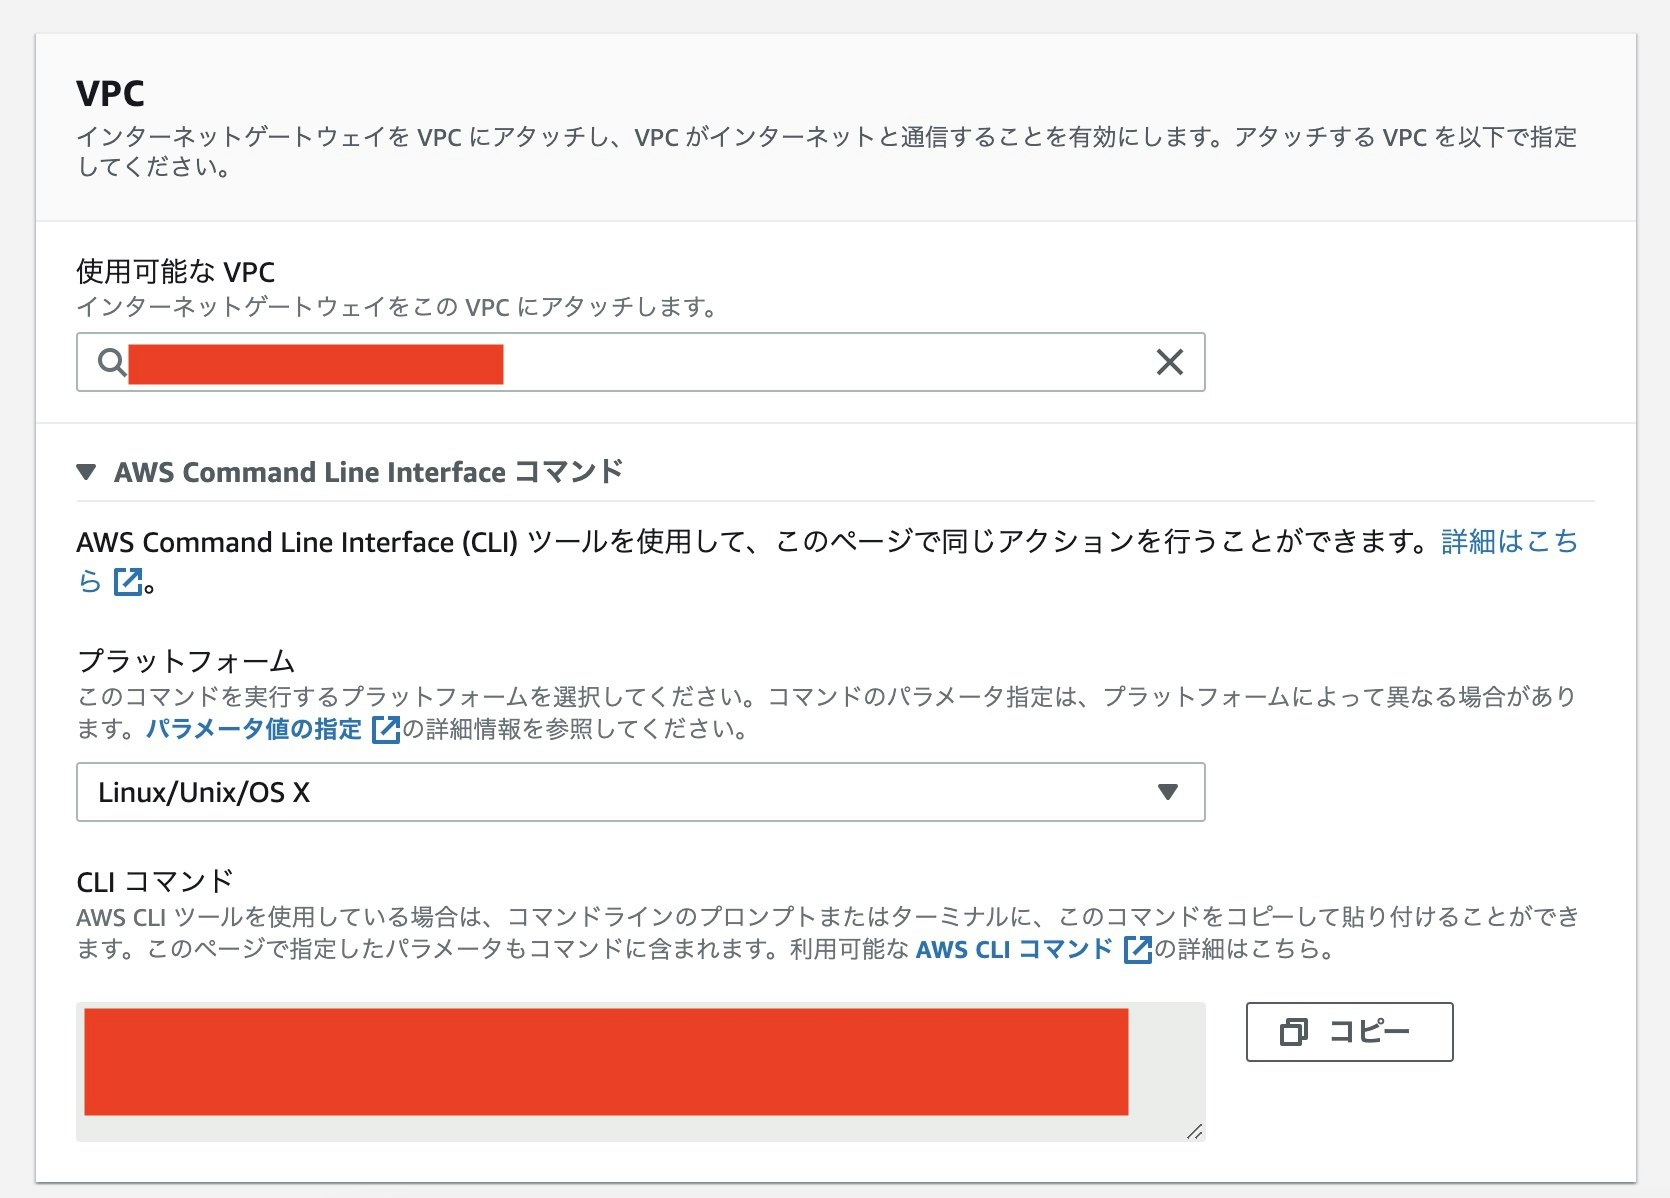Viewport: 1670px width, 1198px height.
Task: Click the disclosure triangle before AWS Command Line Interface
Action: pyautogui.click(x=85, y=470)
